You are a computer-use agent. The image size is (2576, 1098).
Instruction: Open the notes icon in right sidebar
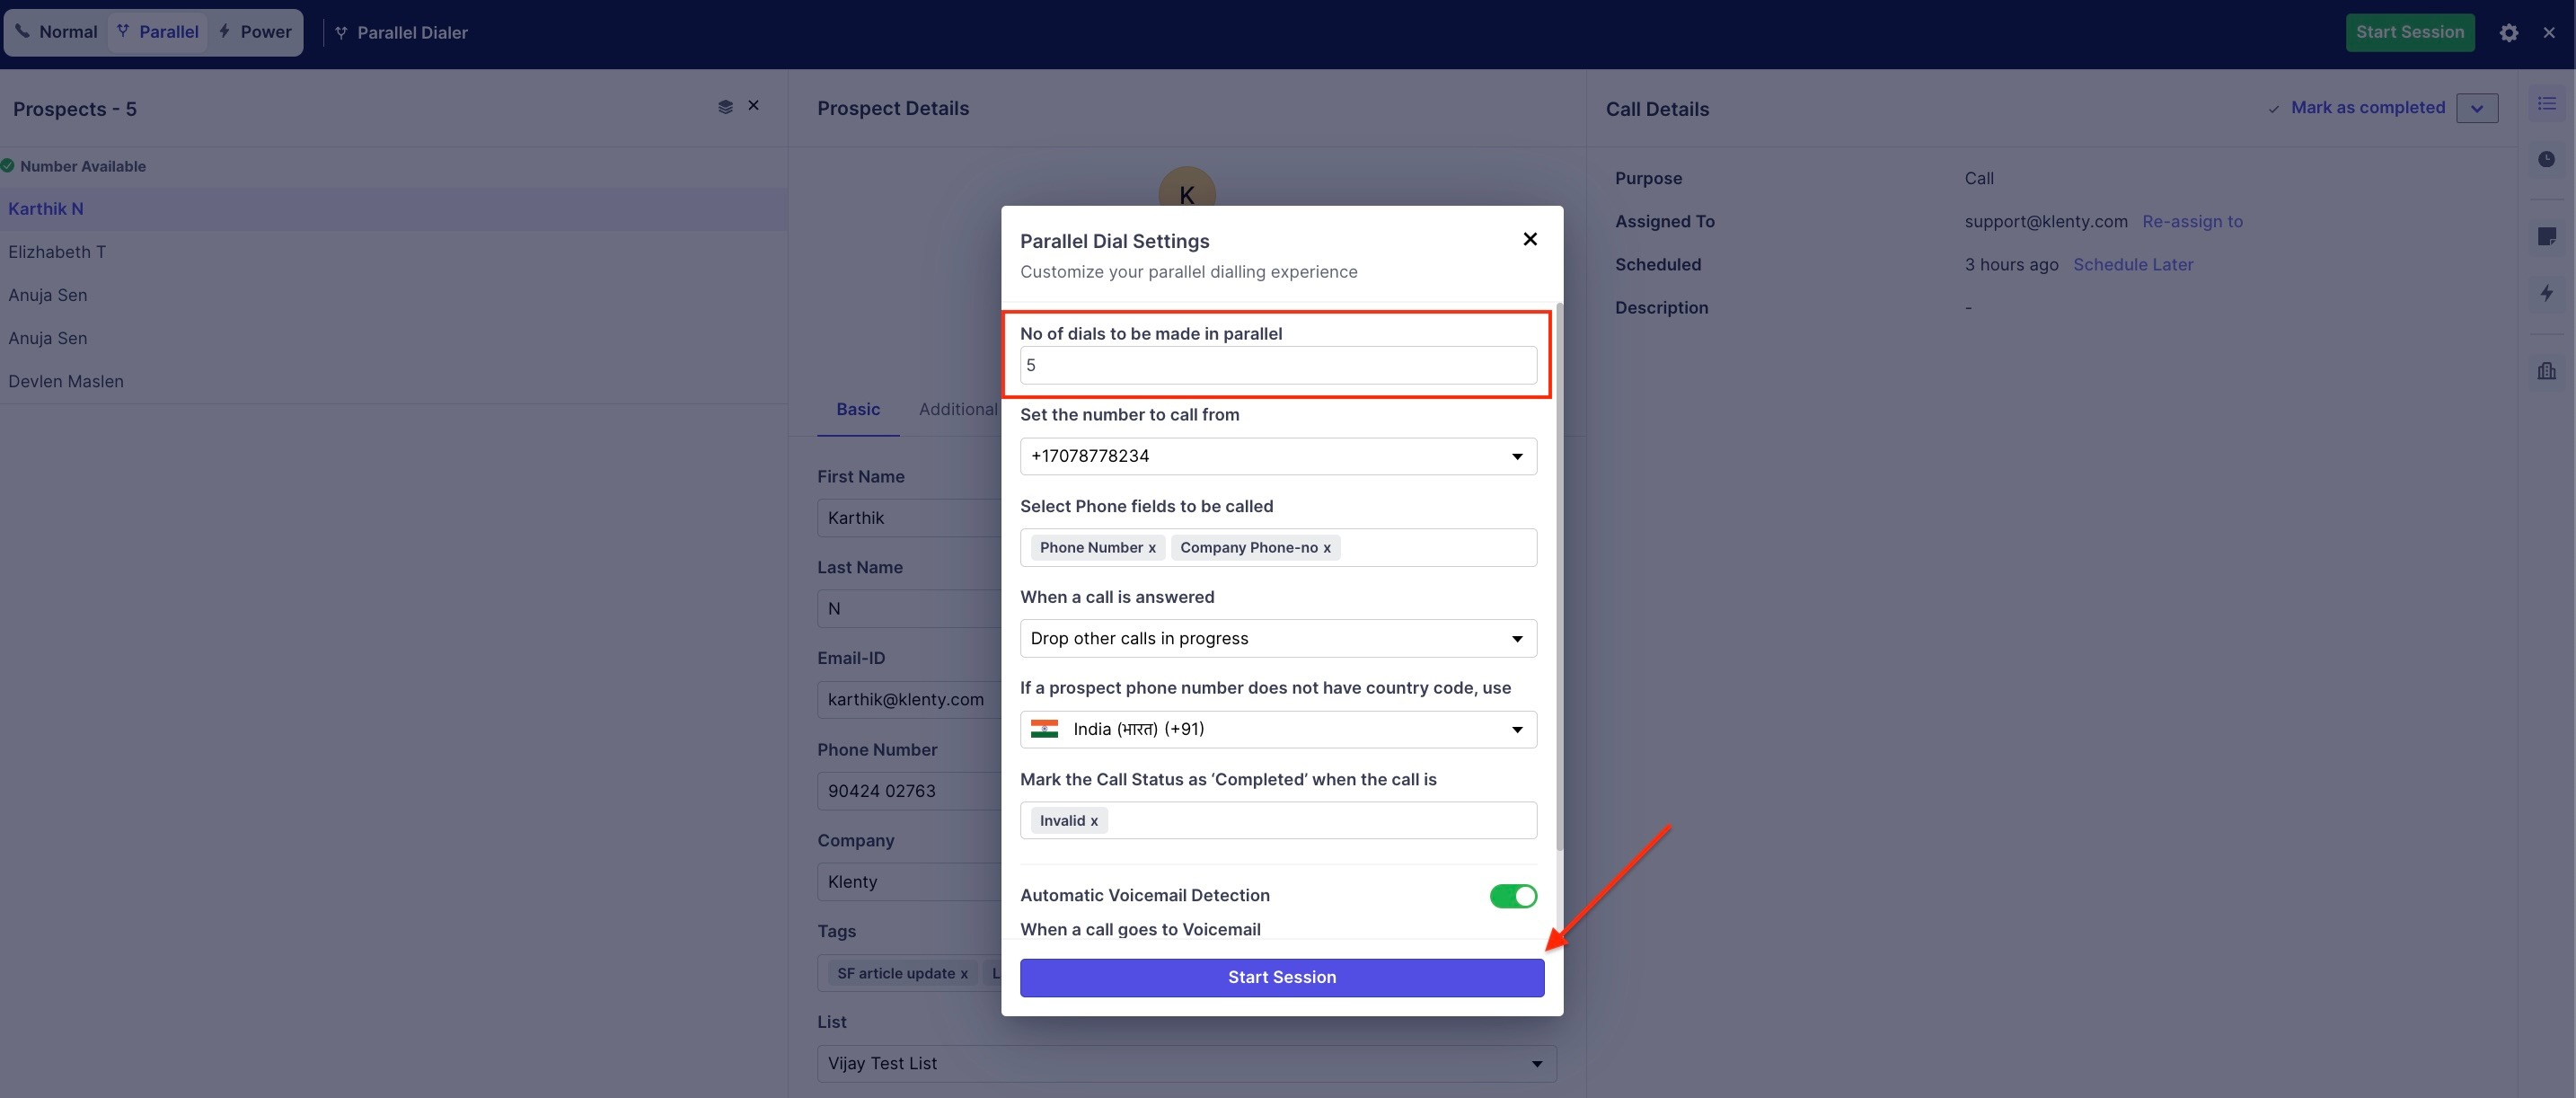[2546, 236]
